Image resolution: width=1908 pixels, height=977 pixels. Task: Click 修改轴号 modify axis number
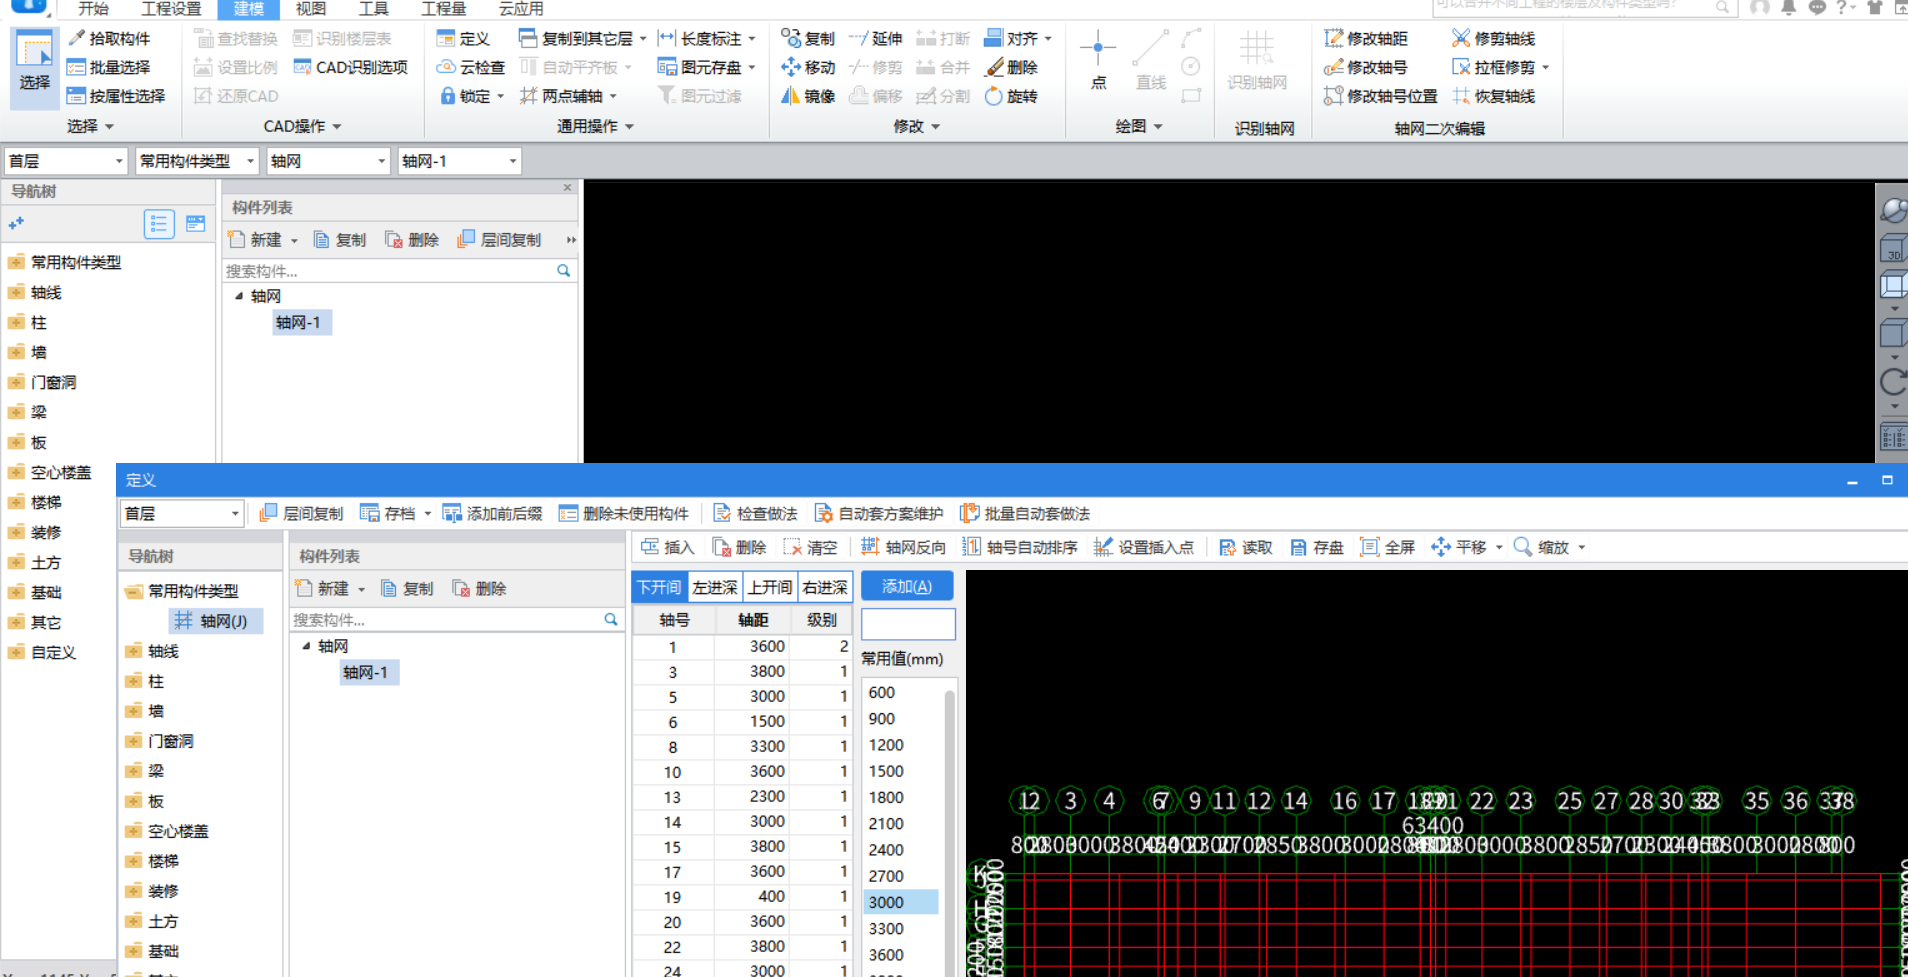tap(1366, 67)
